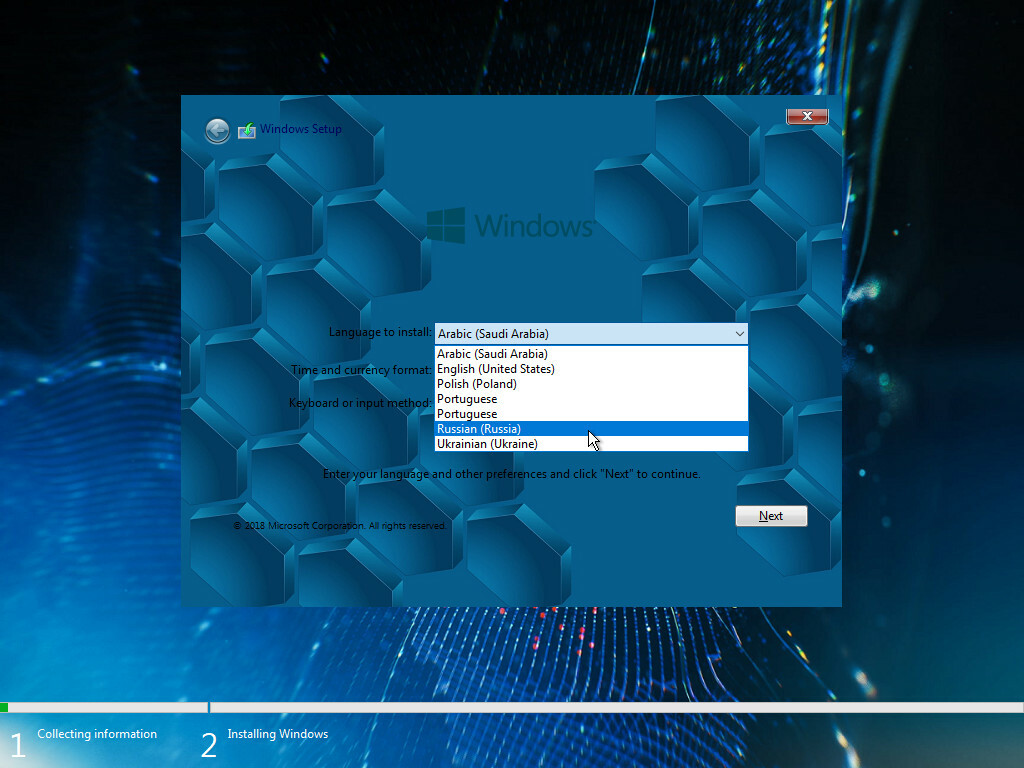
Task: Click the Collecting information step label
Action: [x=97, y=734]
